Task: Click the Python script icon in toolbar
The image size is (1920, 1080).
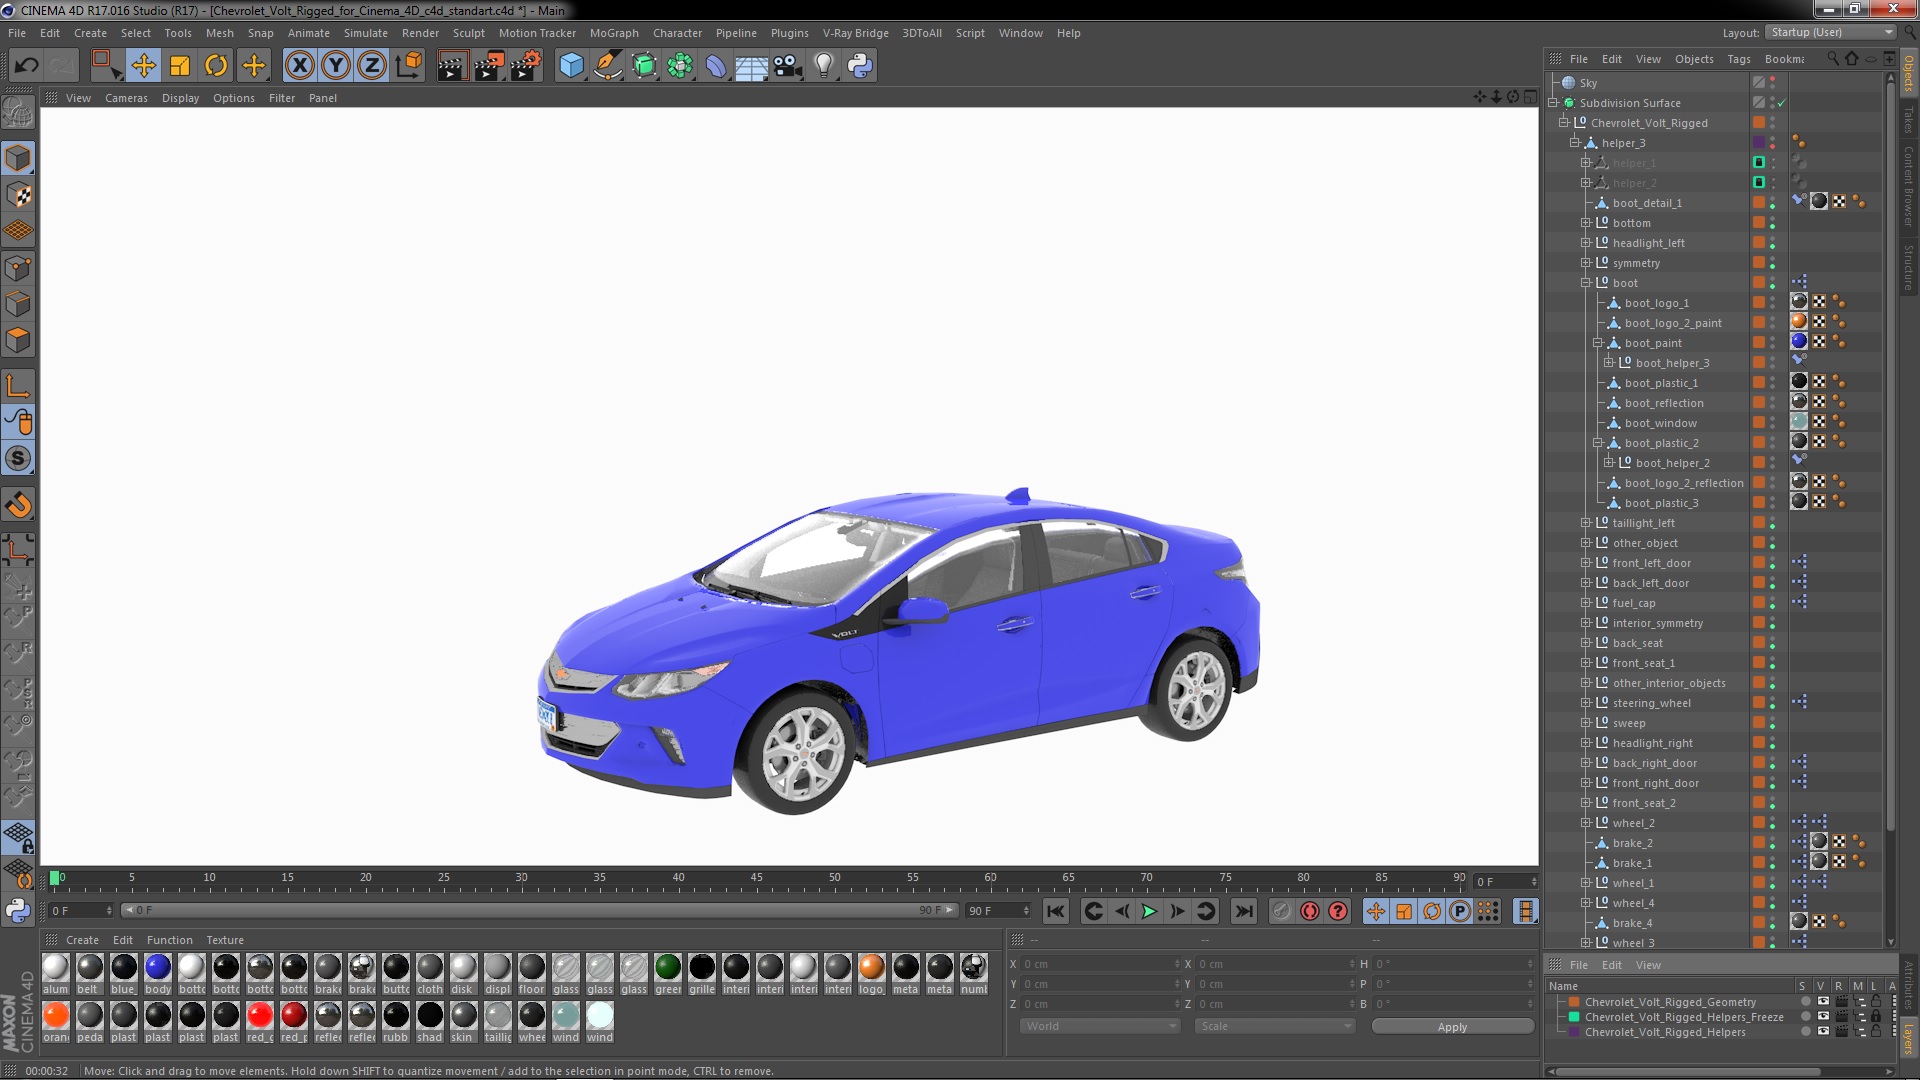Action: (860, 66)
